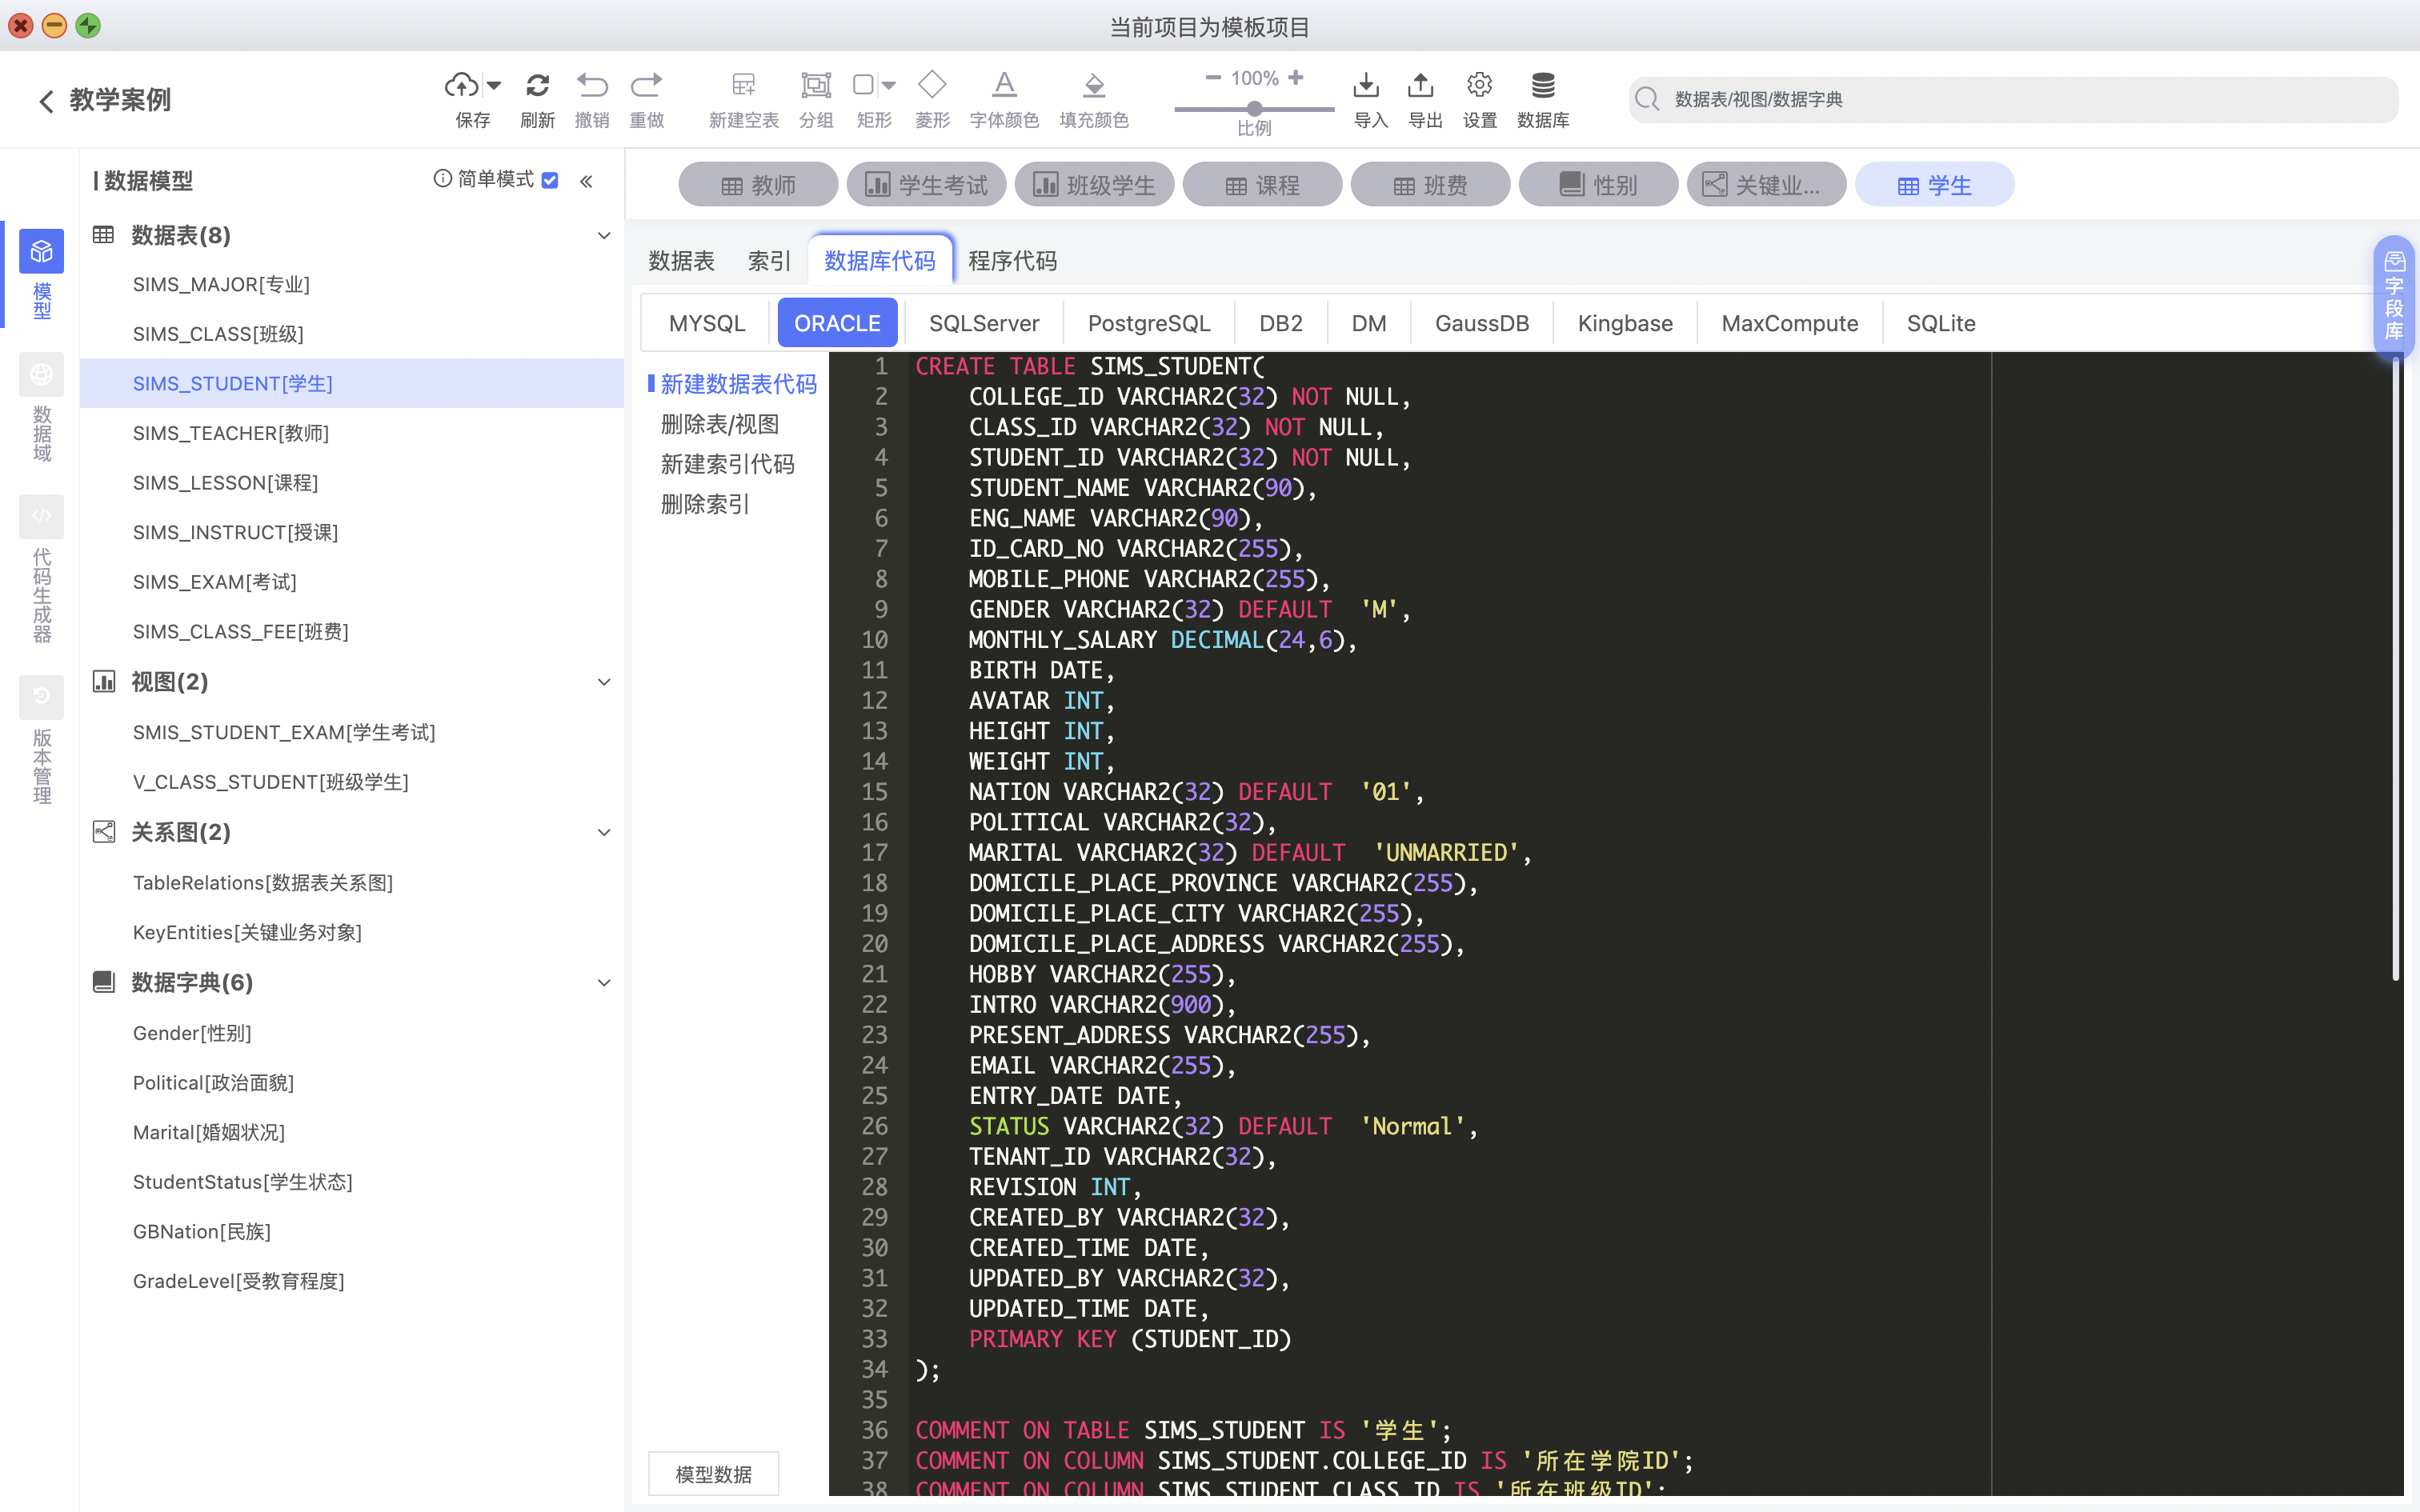The image size is (2420, 1512).
Task: Switch to the program code tab
Action: coord(1012,261)
